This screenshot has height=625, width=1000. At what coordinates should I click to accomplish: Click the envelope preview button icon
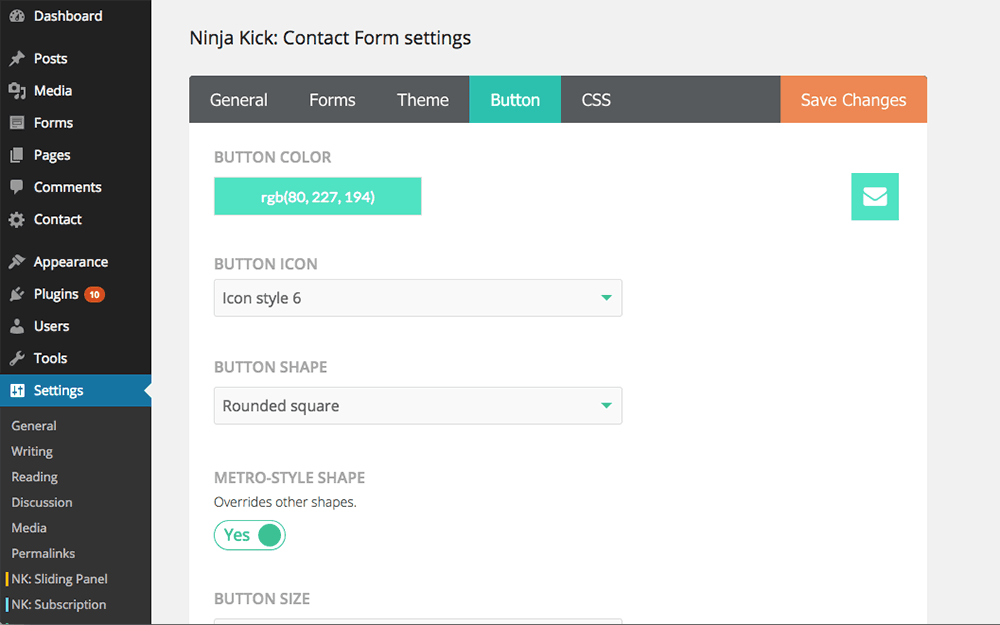tap(874, 196)
